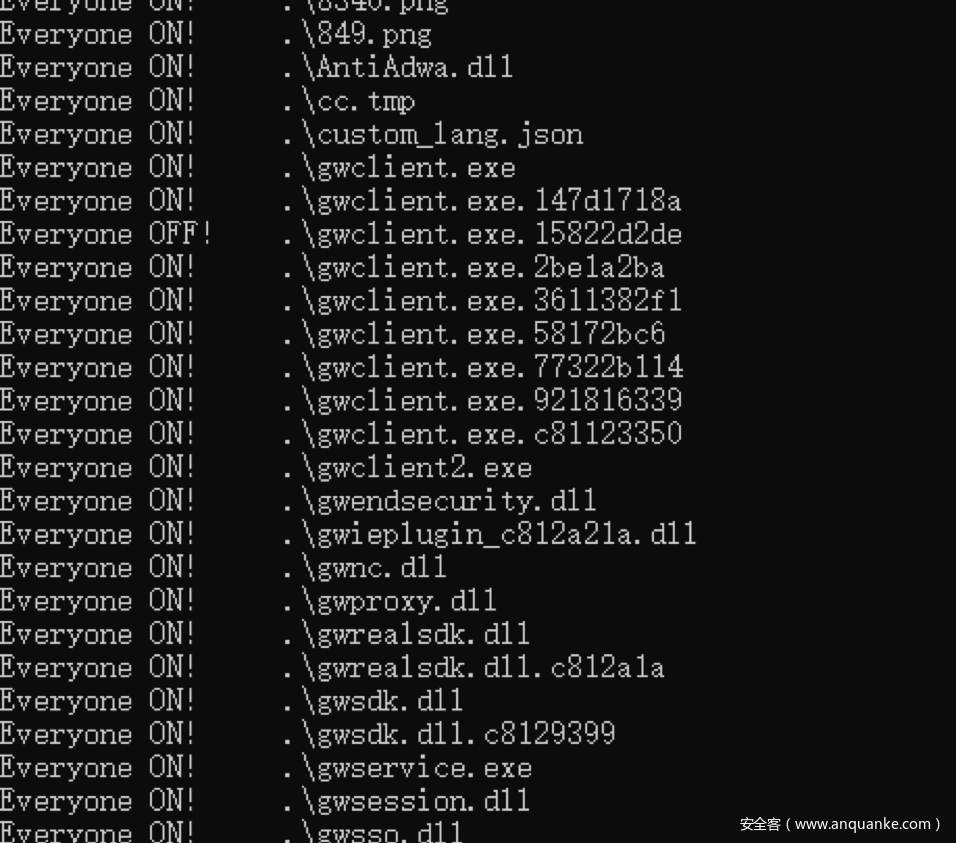The image size is (956, 843).
Task: Click the gwclient.exe.77322b114 entry
Action: [x=483, y=367]
